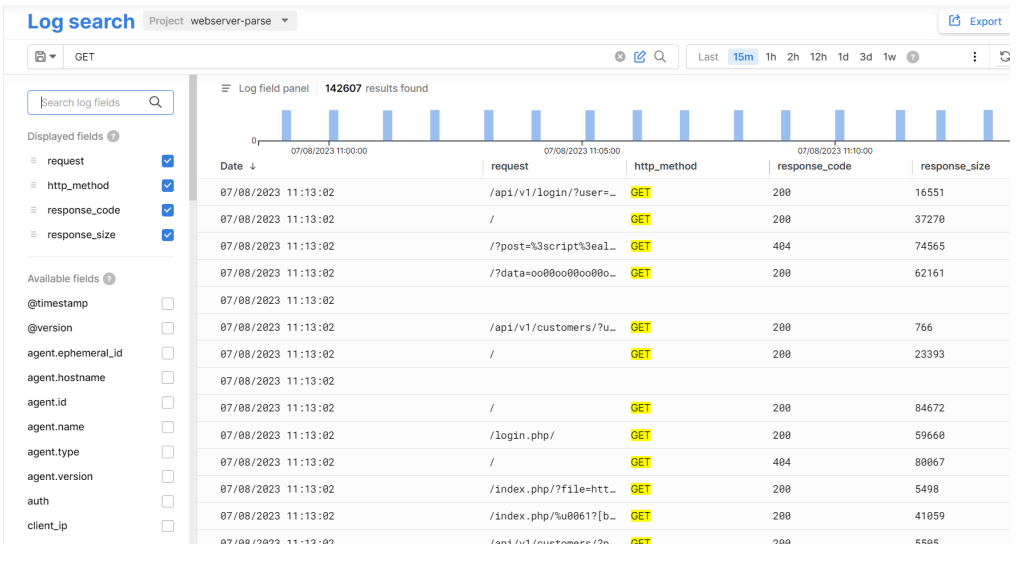Open the three-dot options menu
Screen dimensions: 1019x582
coord(975,57)
